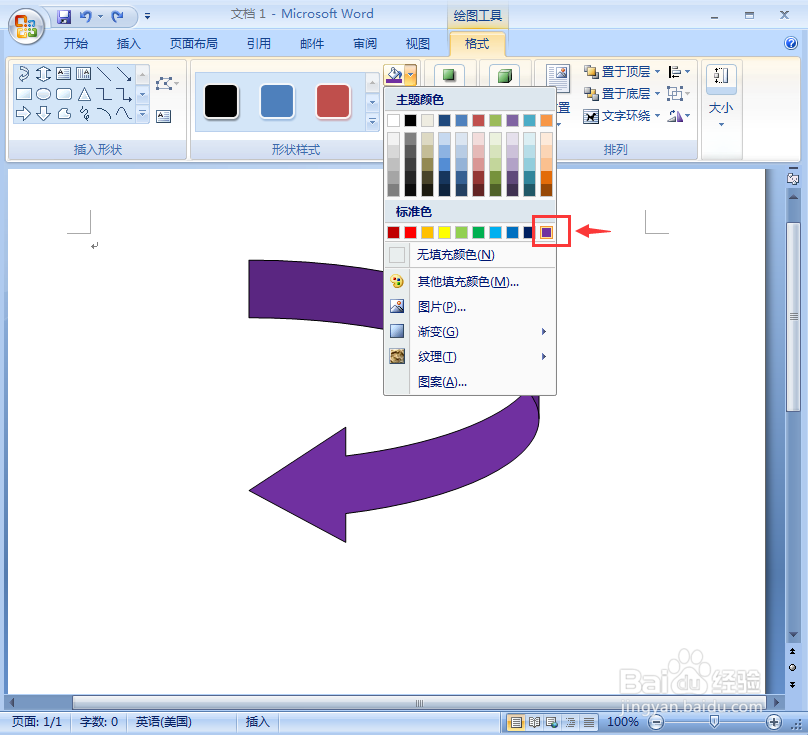Open the 页面布局 ribbon tab

194,44
